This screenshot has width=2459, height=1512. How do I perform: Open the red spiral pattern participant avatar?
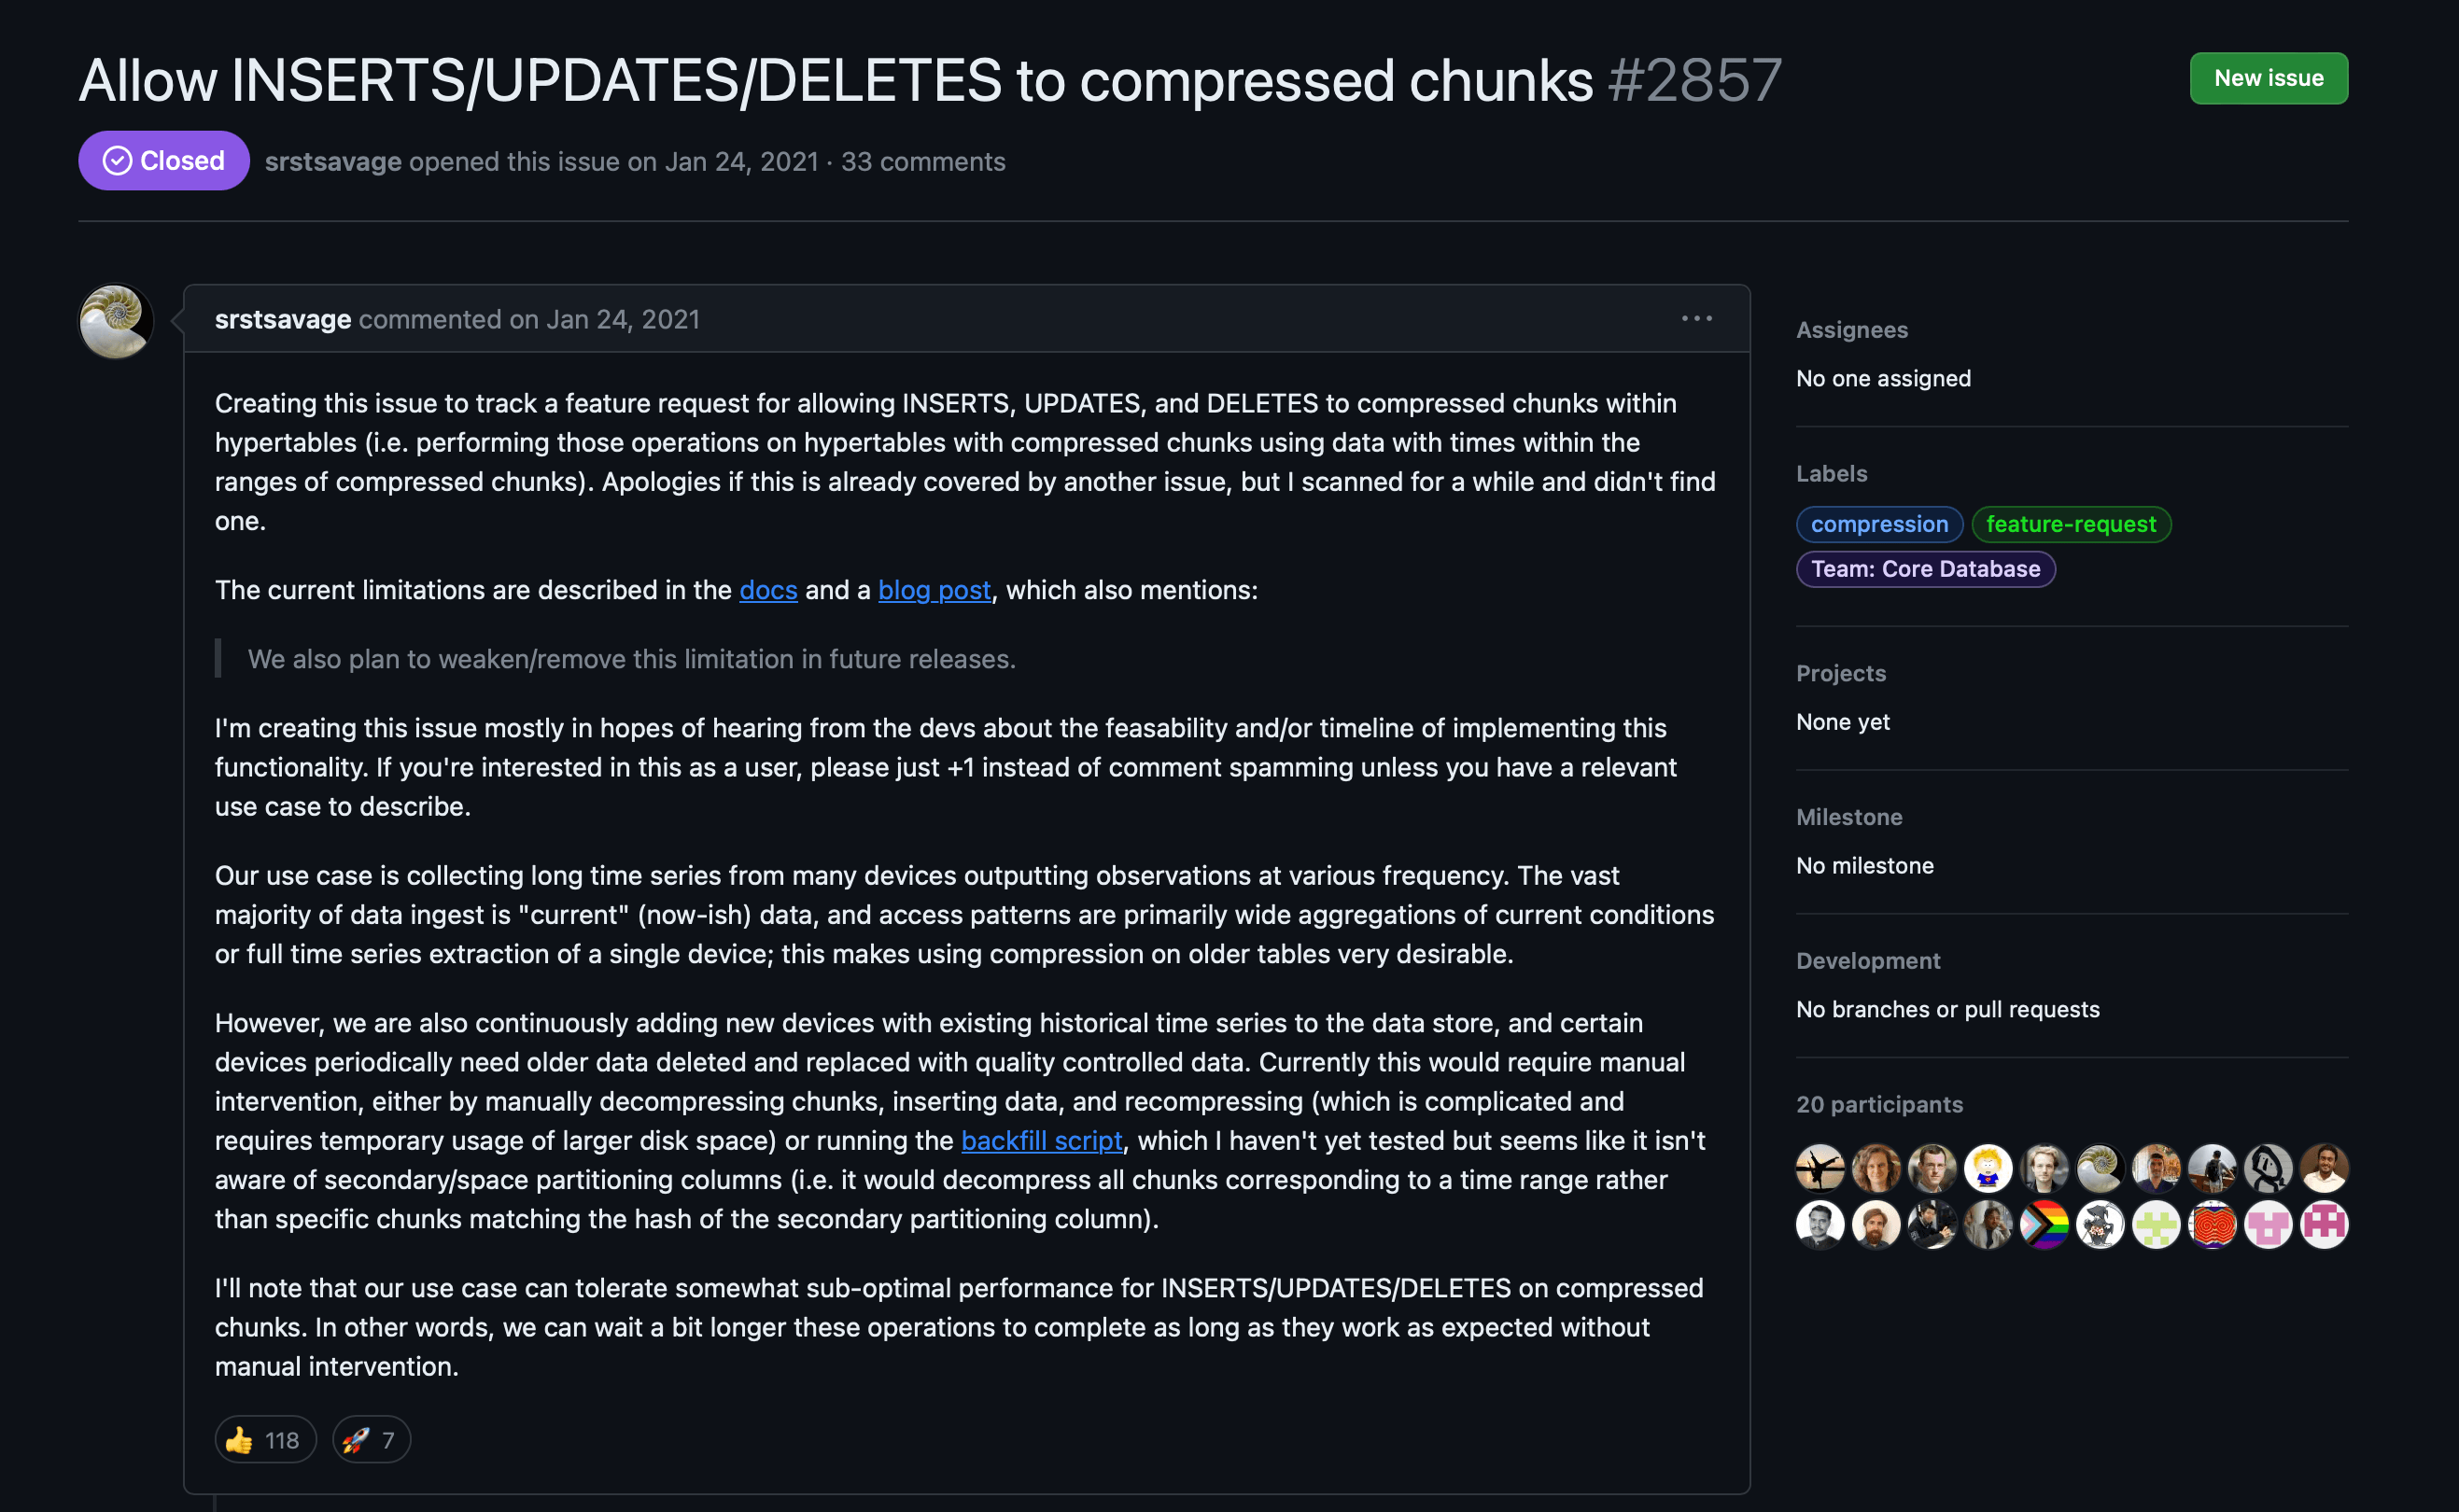click(x=2212, y=1224)
